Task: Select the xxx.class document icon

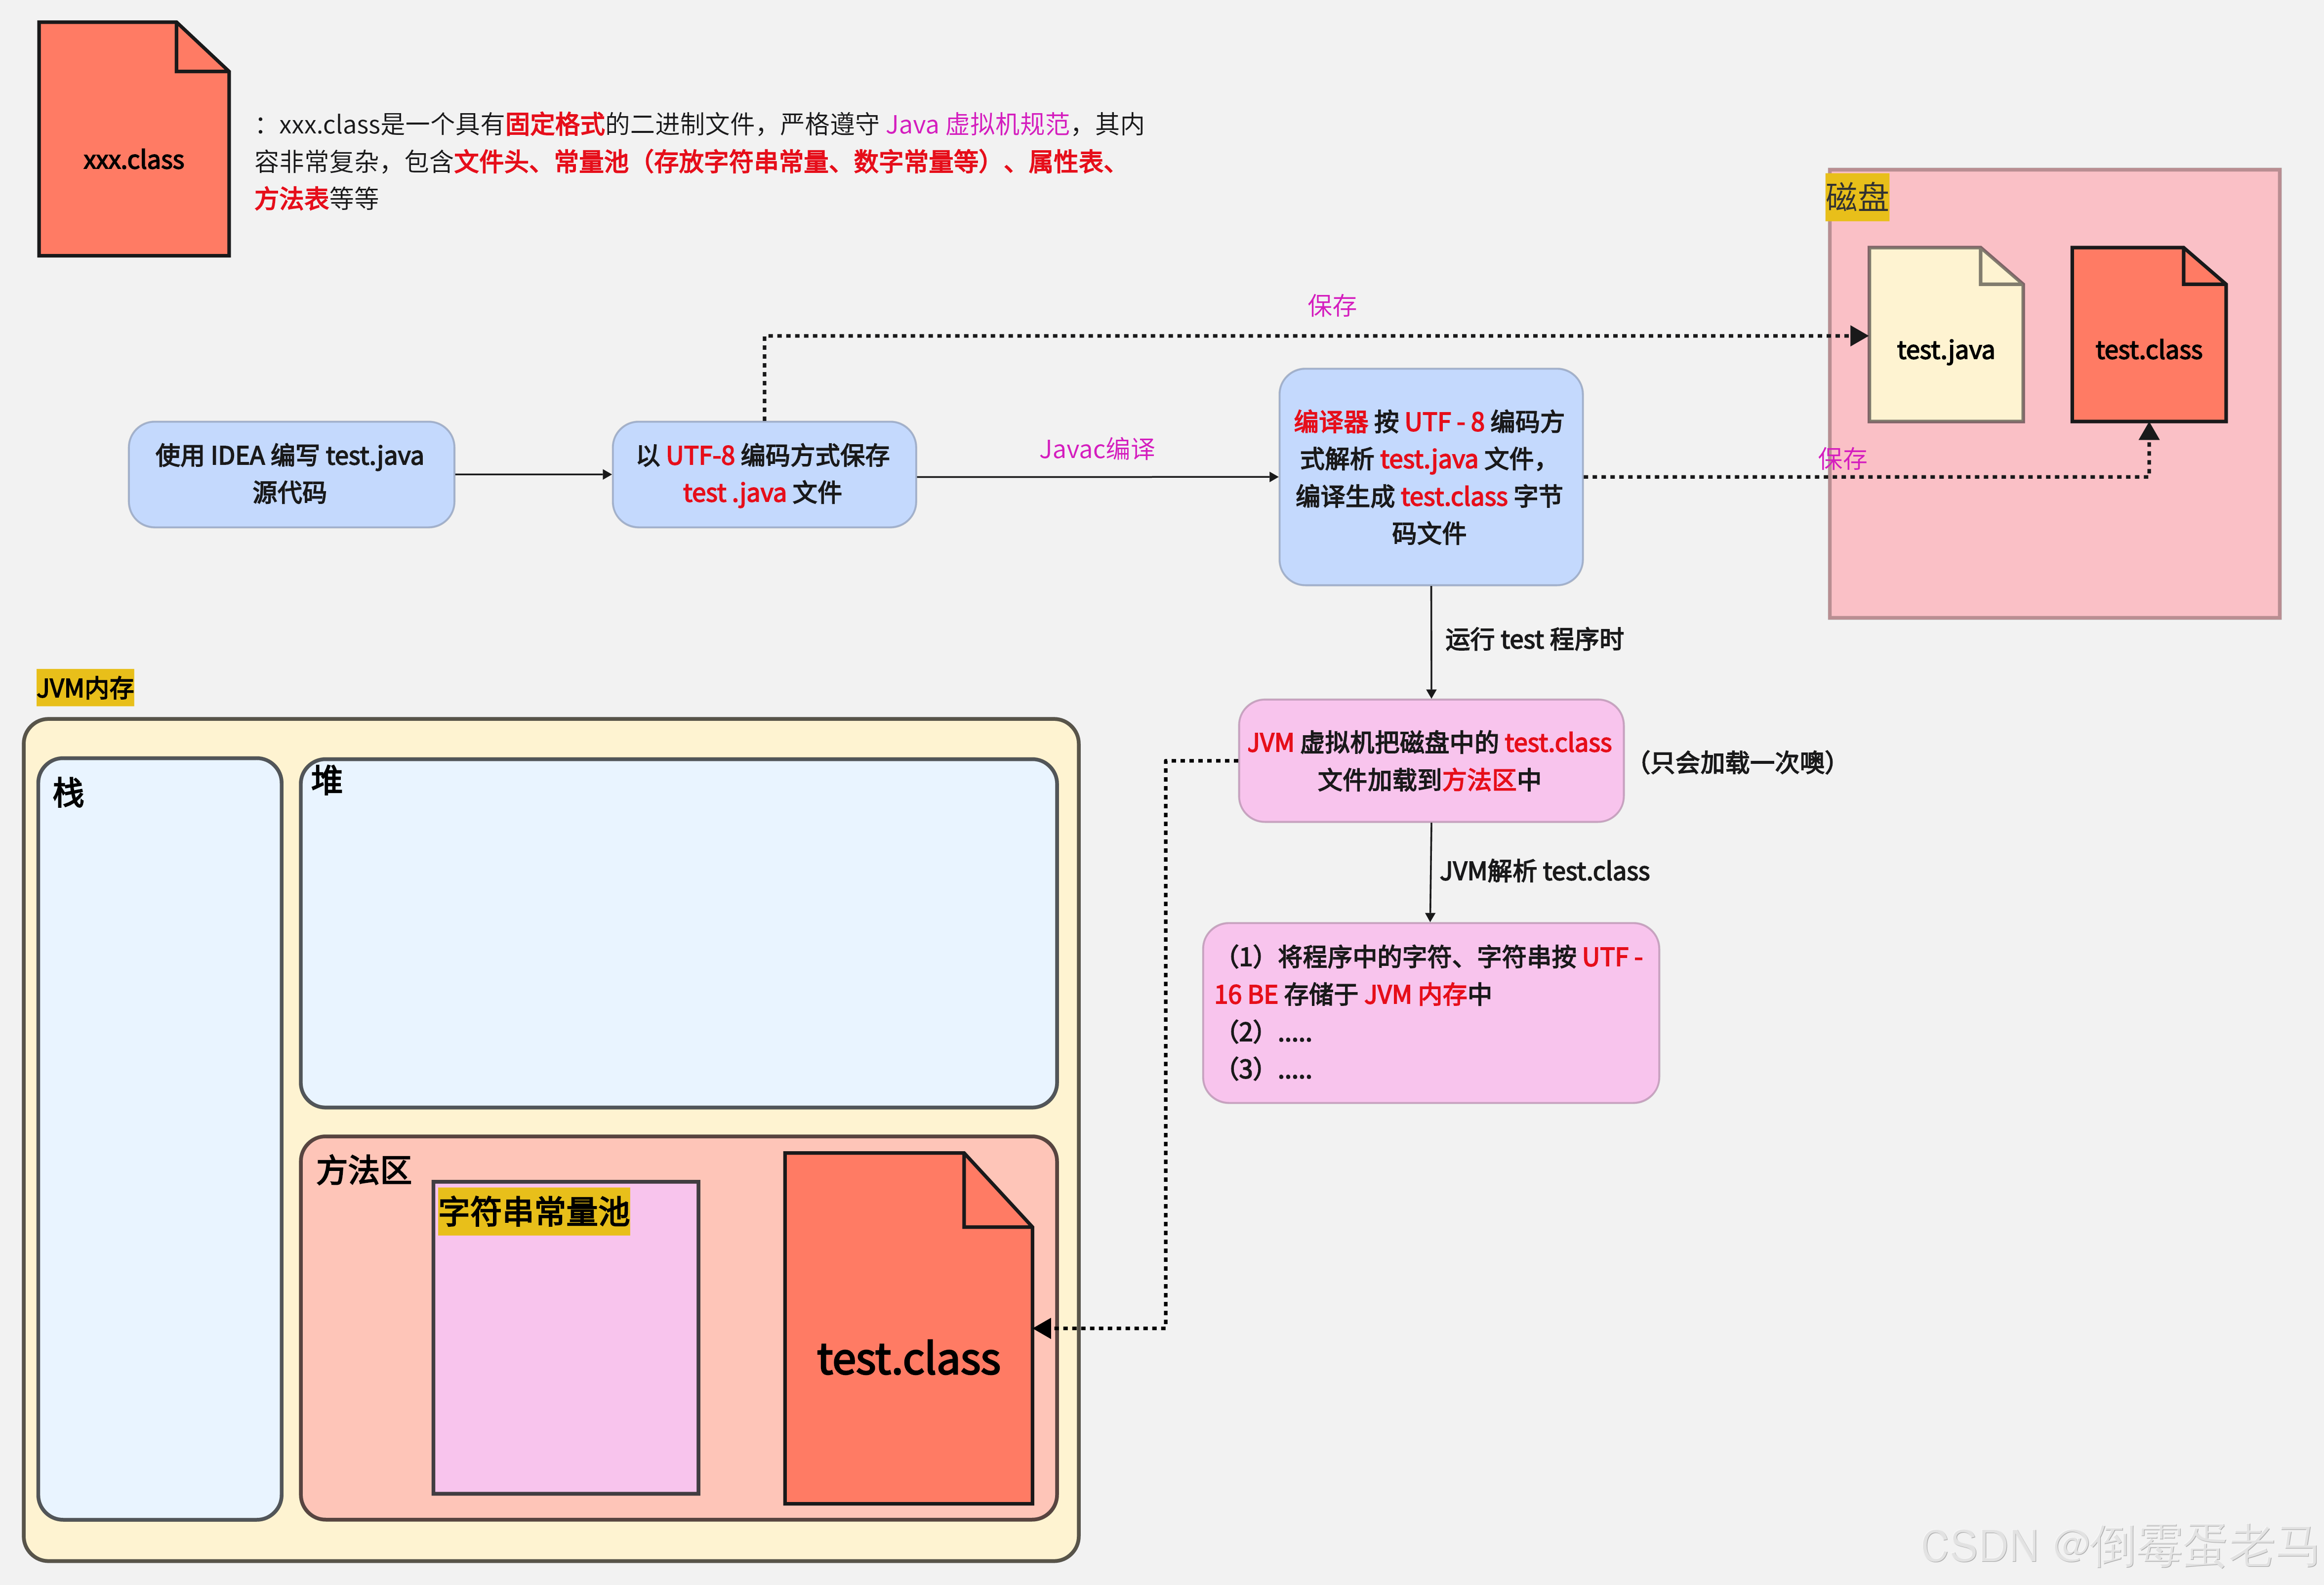Action: click(x=133, y=140)
